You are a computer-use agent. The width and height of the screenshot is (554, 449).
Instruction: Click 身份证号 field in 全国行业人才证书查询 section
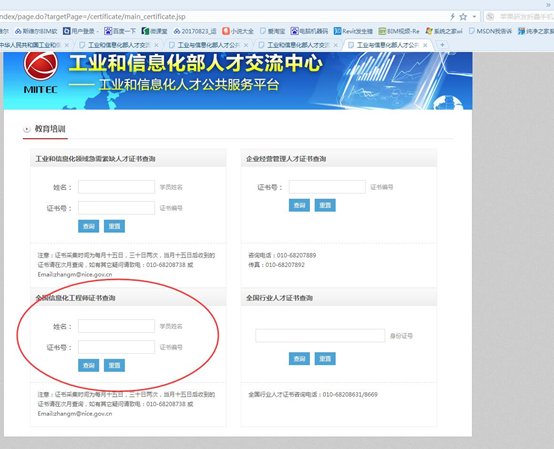tap(320, 336)
